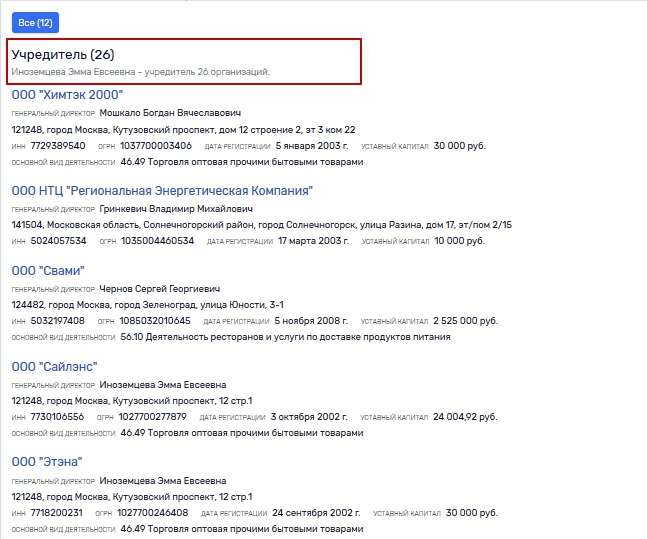Click INN number 7730106556
This screenshot has height=539, width=647.
(x=57, y=417)
